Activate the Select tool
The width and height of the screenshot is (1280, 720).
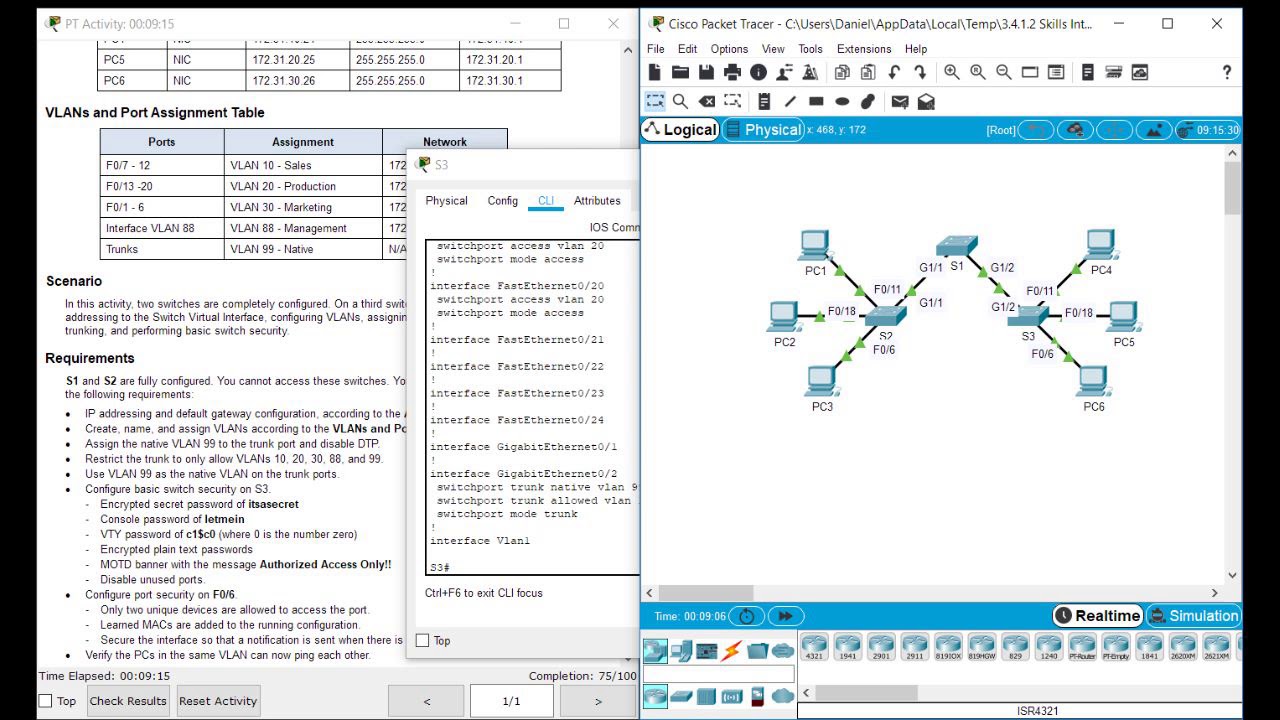click(655, 101)
